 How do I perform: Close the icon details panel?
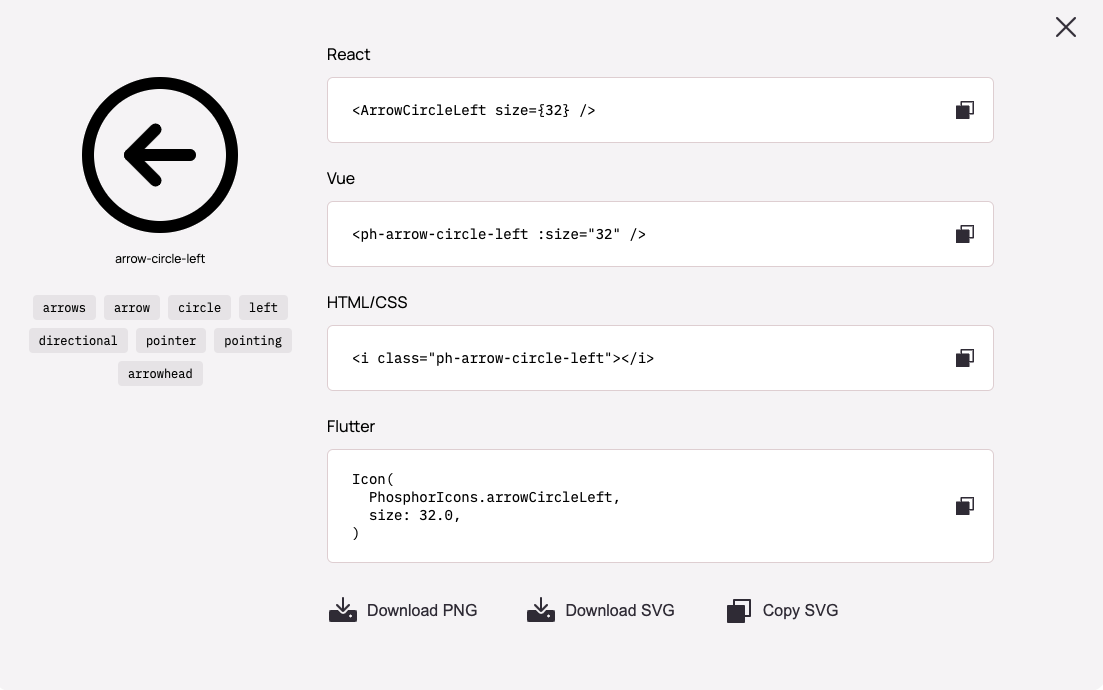click(1066, 27)
